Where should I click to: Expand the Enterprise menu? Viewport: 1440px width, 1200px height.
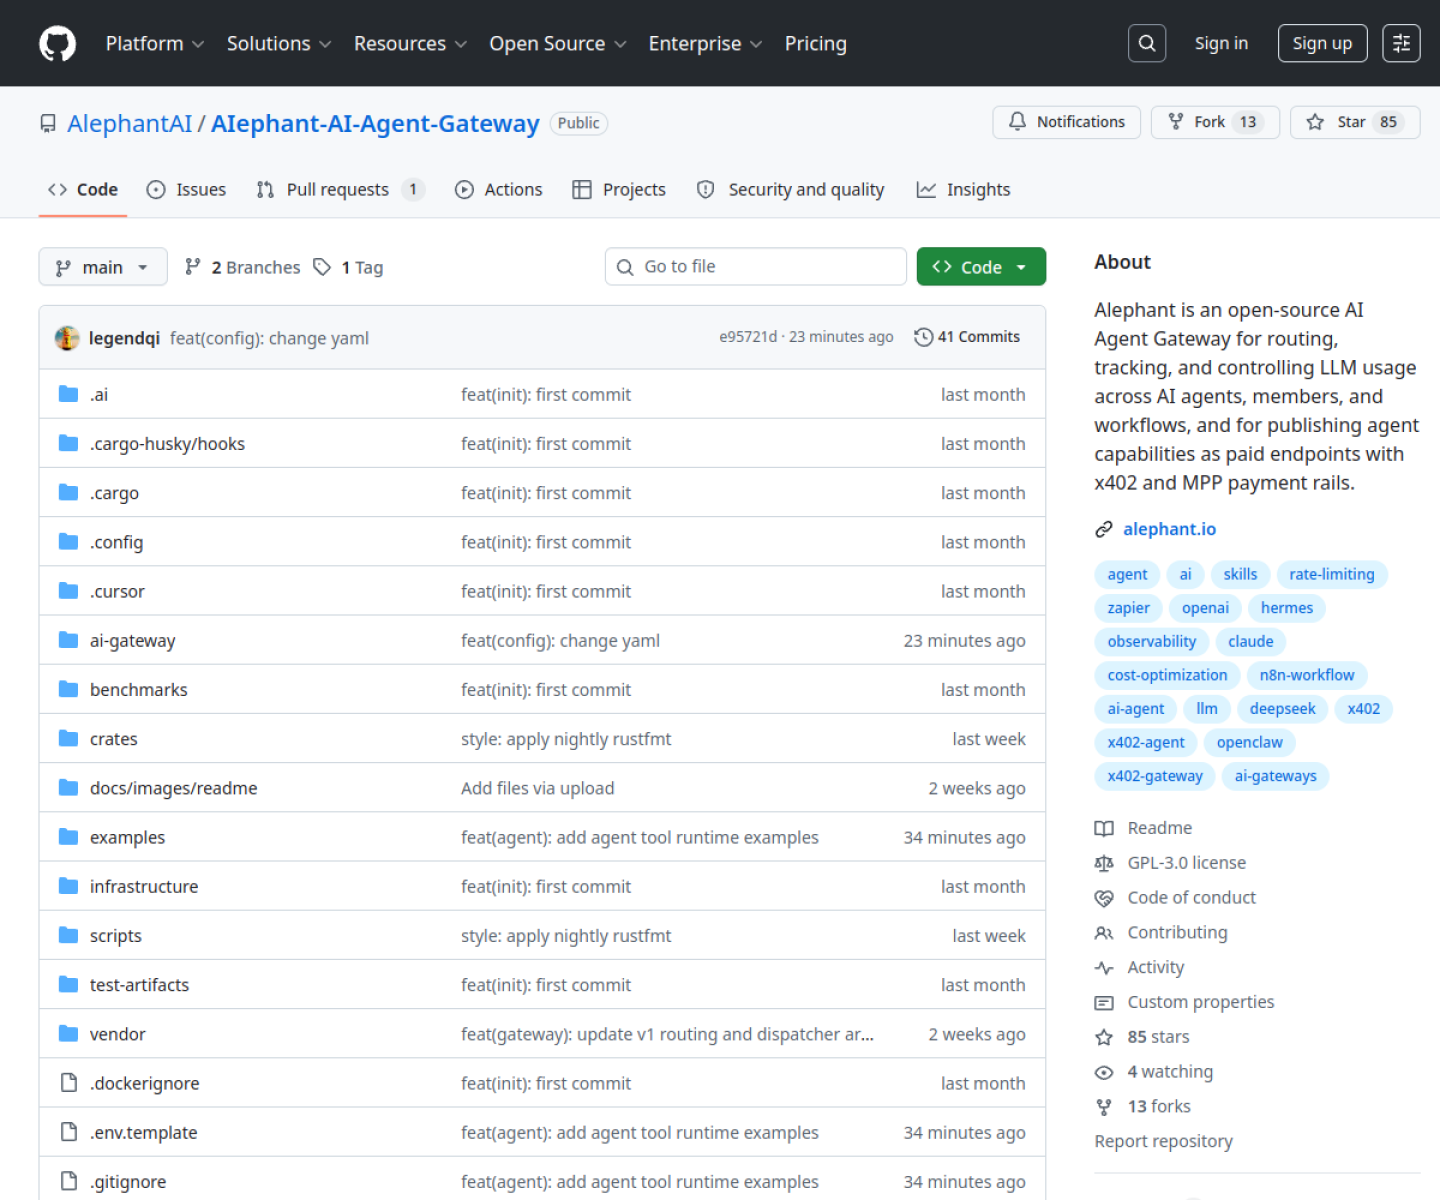pos(705,44)
